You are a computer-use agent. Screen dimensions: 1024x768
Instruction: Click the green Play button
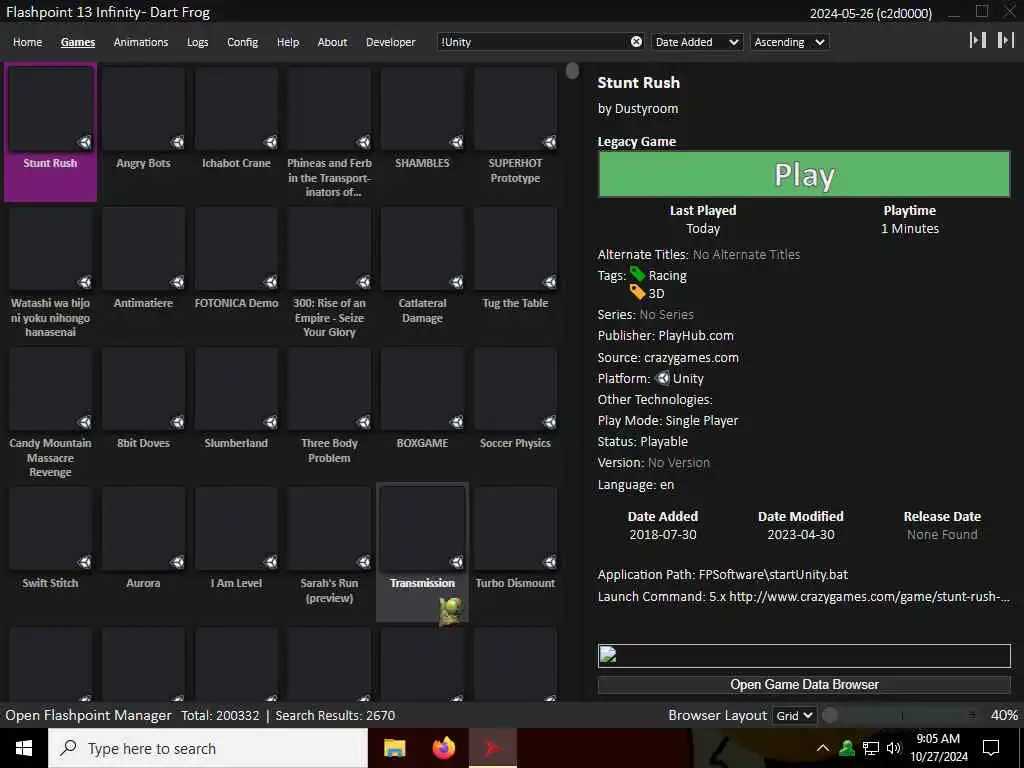coord(804,174)
